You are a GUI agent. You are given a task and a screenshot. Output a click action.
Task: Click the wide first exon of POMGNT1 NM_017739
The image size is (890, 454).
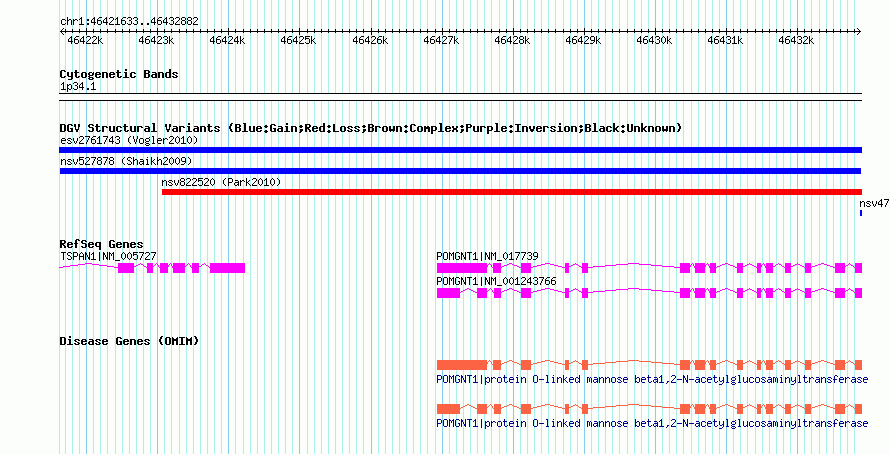(462, 268)
